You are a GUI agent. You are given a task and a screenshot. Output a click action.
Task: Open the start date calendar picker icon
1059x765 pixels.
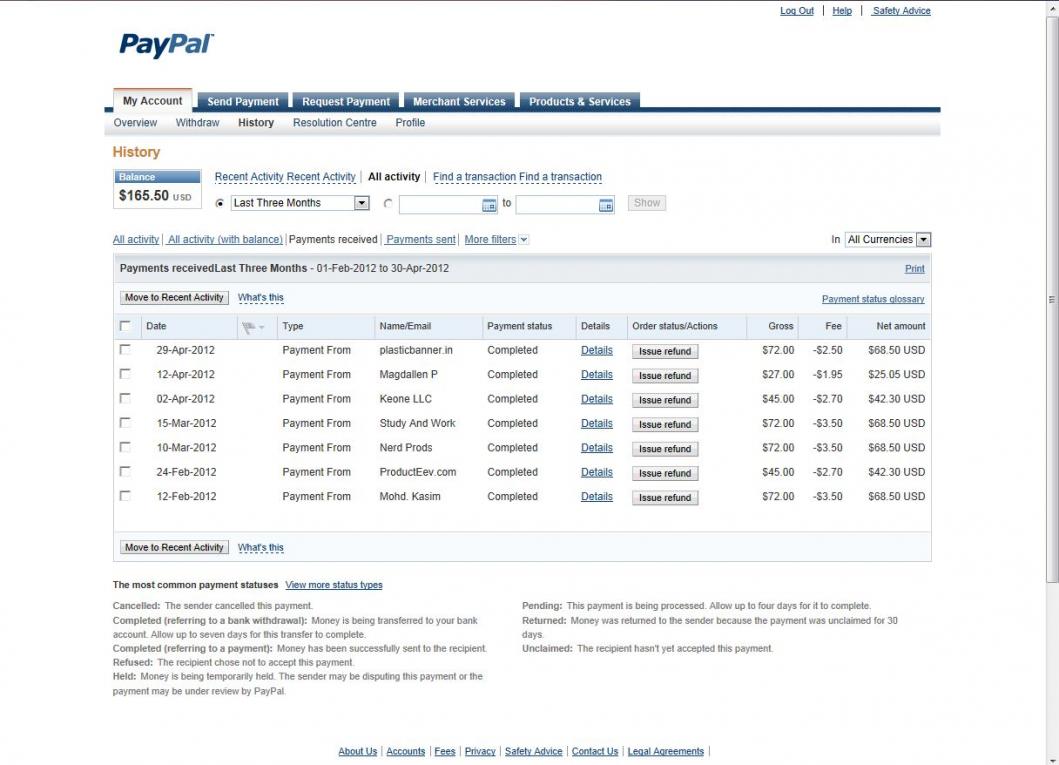pos(489,205)
